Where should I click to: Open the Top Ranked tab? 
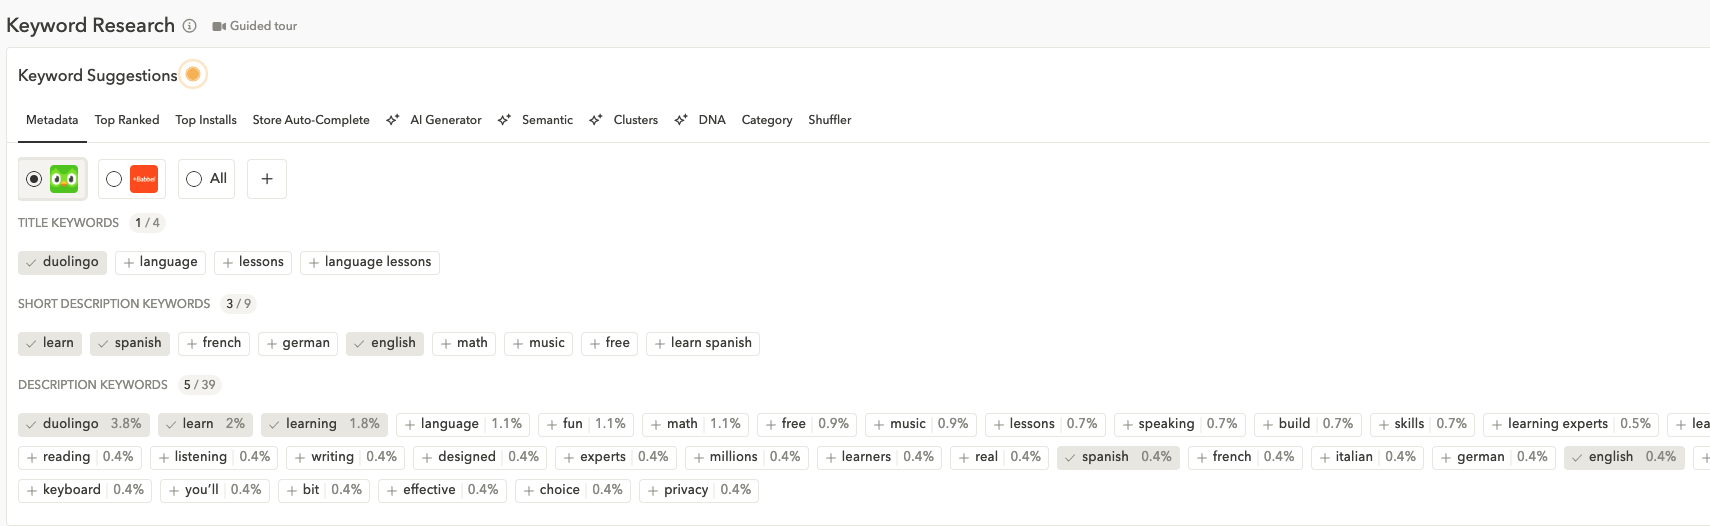click(127, 120)
